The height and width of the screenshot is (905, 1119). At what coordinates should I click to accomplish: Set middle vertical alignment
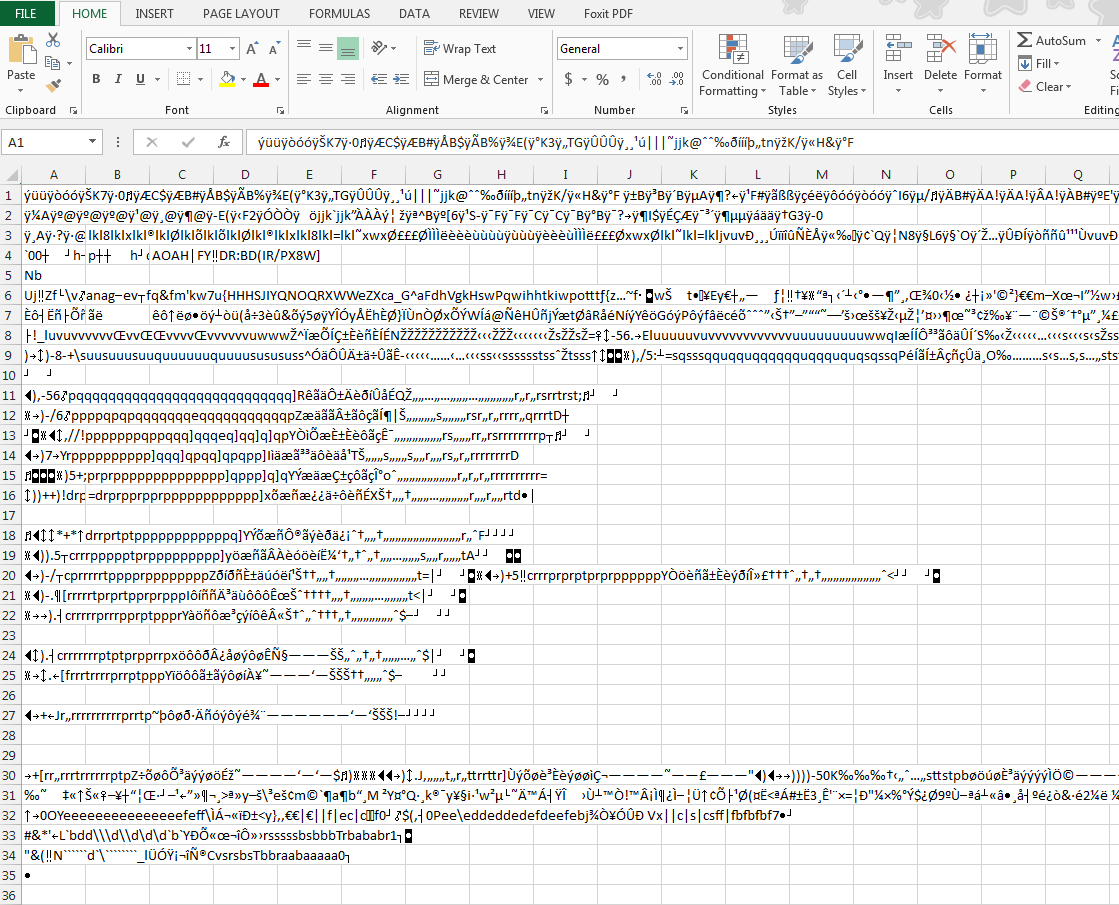point(326,48)
